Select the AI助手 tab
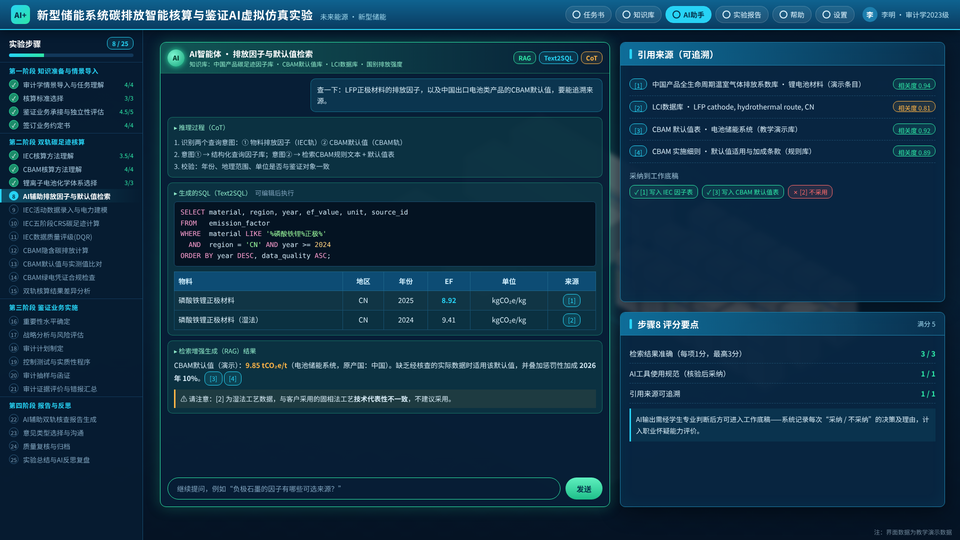The height and width of the screenshot is (540, 960). 688,15
